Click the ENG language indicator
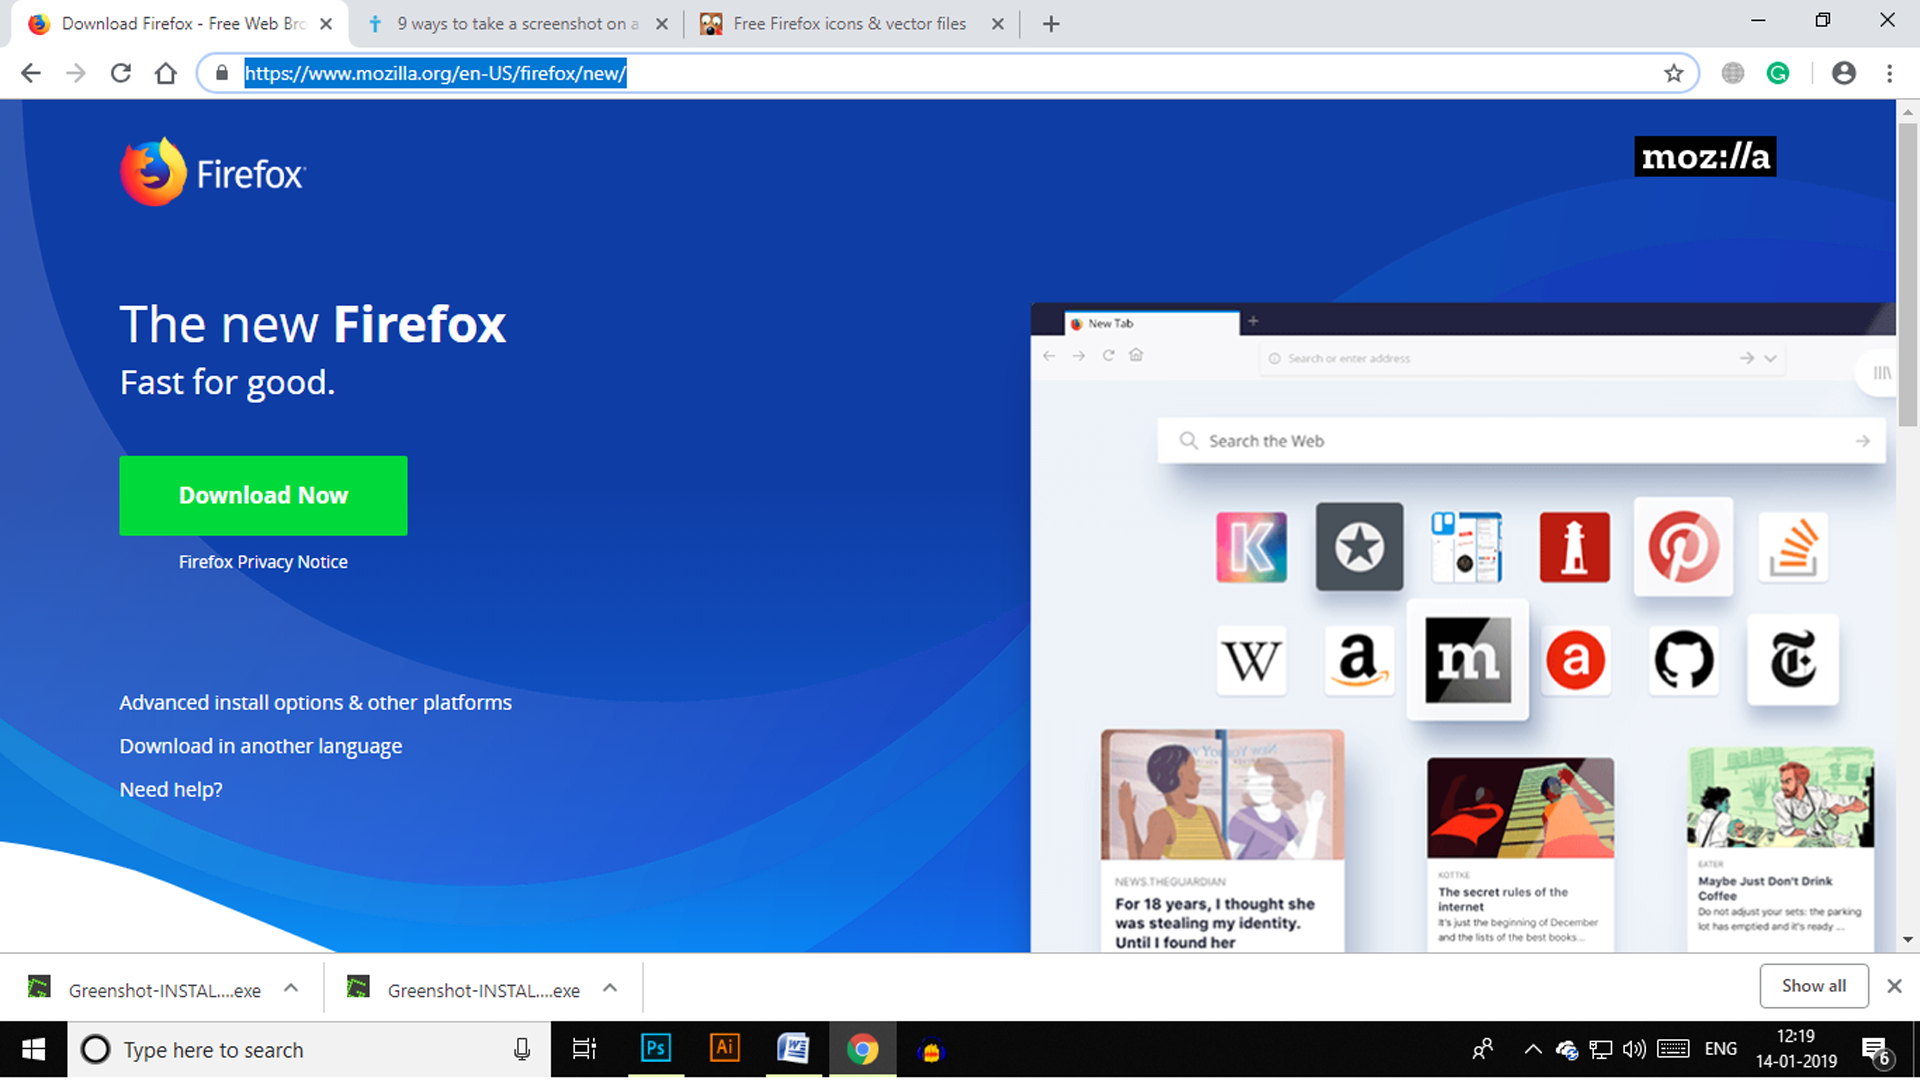Image resolution: width=1920 pixels, height=1080 pixels. (x=1721, y=1049)
